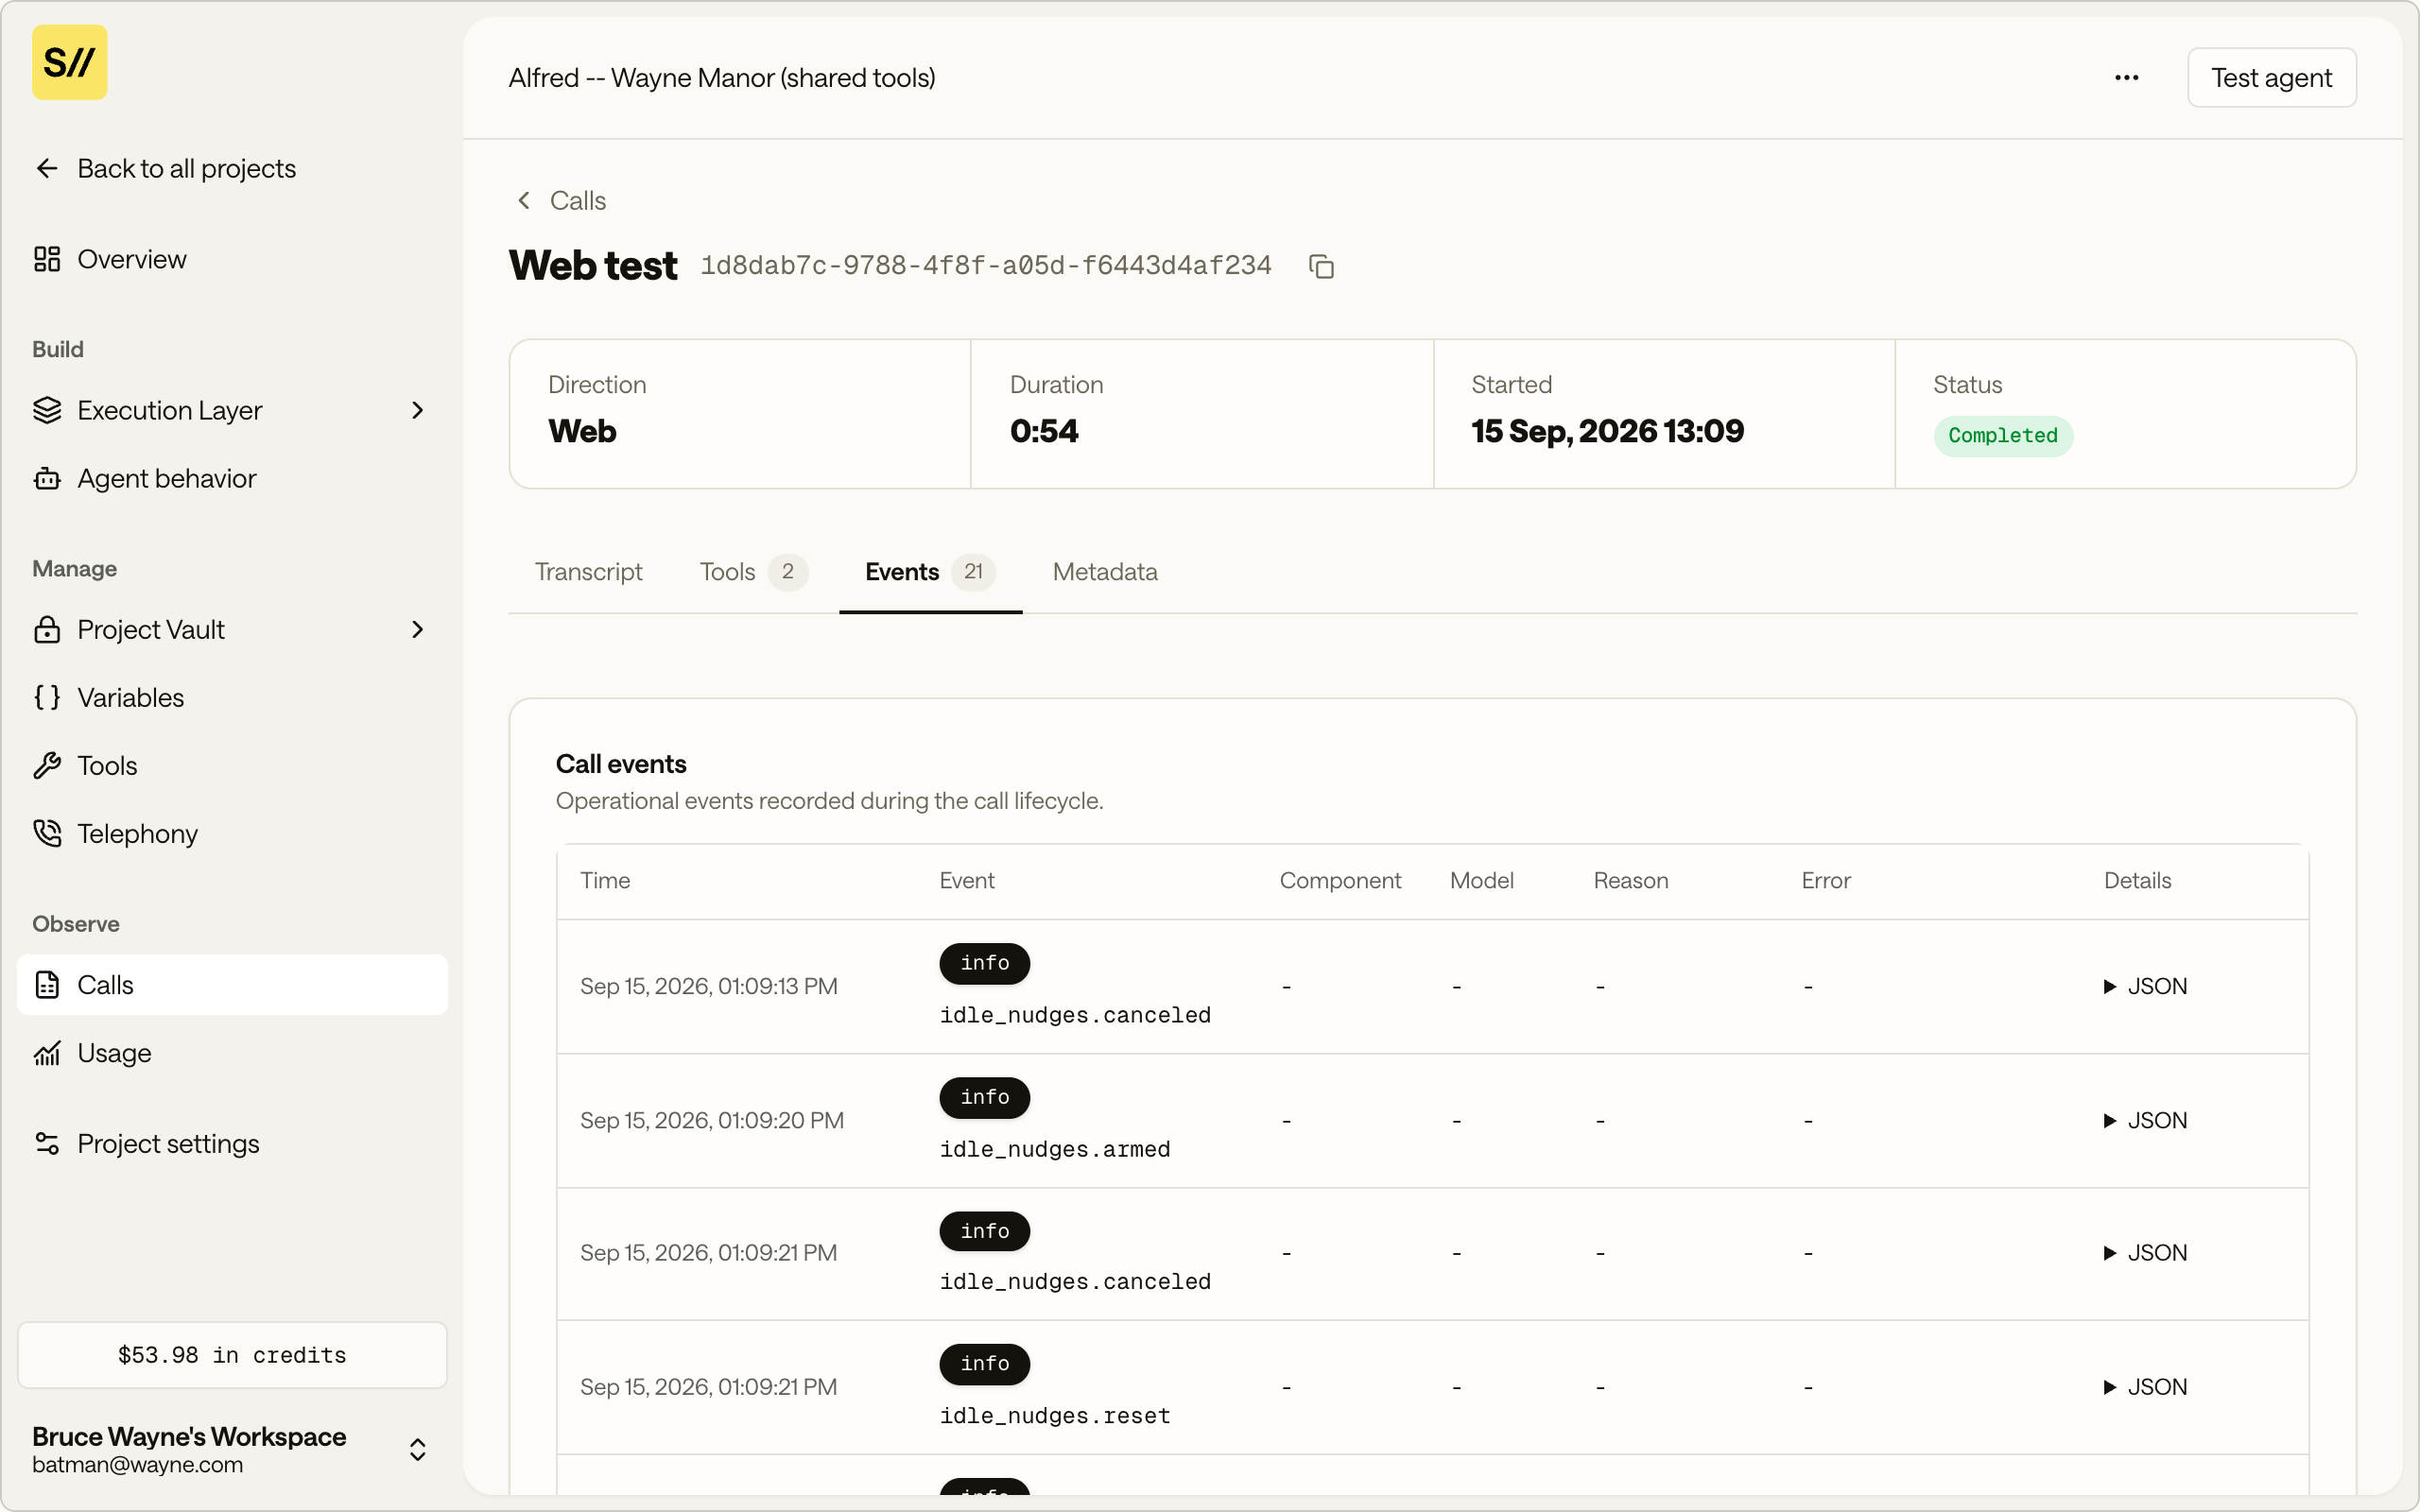
Task: Click the Usage chart icon
Action: [x=47, y=1053]
